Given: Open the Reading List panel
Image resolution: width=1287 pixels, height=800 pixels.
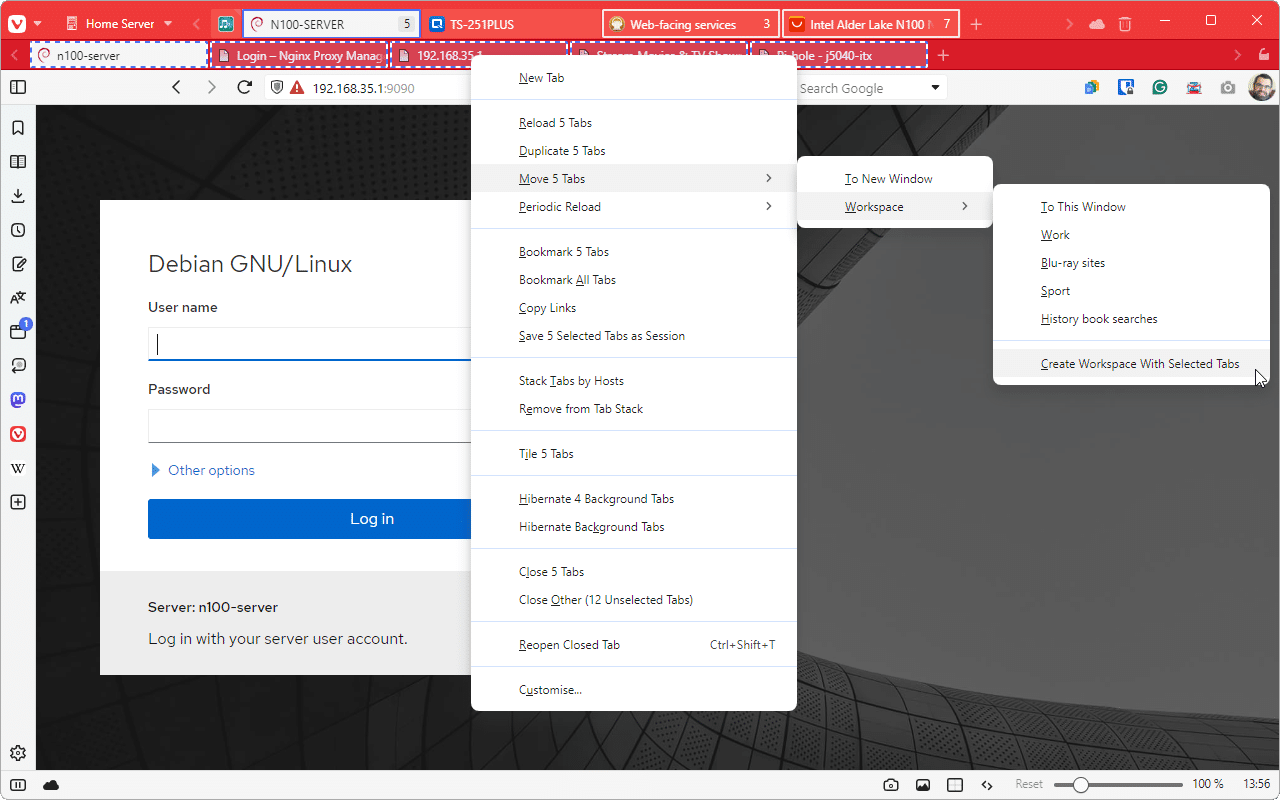Looking at the screenshot, I should pyautogui.click(x=17, y=161).
